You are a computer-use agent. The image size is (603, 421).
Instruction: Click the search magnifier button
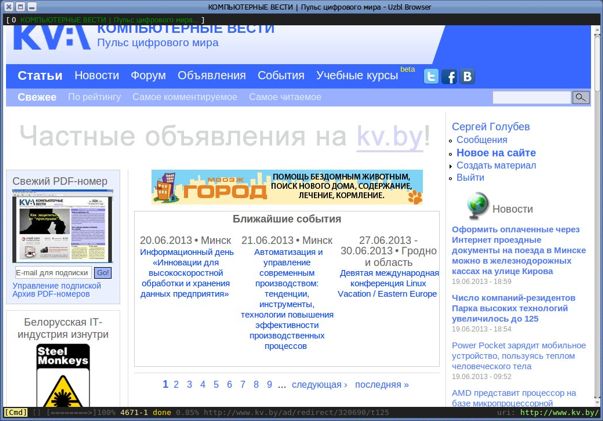[580, 97]
